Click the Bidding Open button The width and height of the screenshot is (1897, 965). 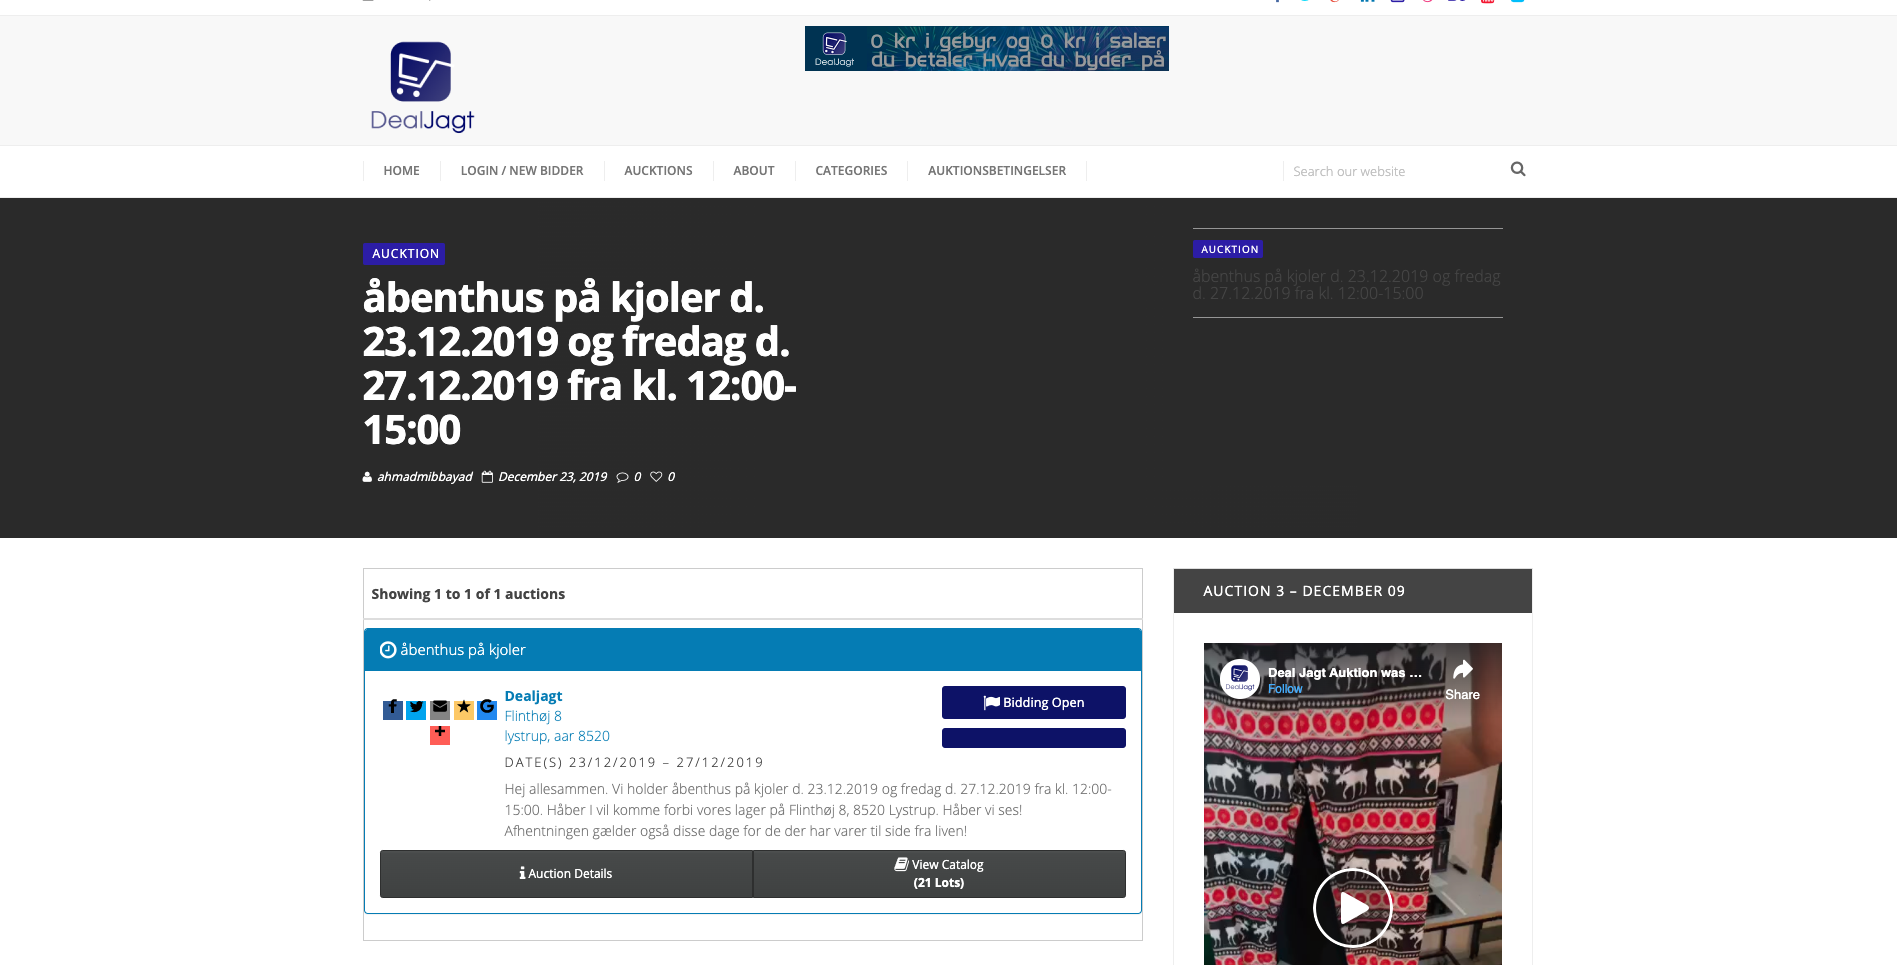point(1033,702)
